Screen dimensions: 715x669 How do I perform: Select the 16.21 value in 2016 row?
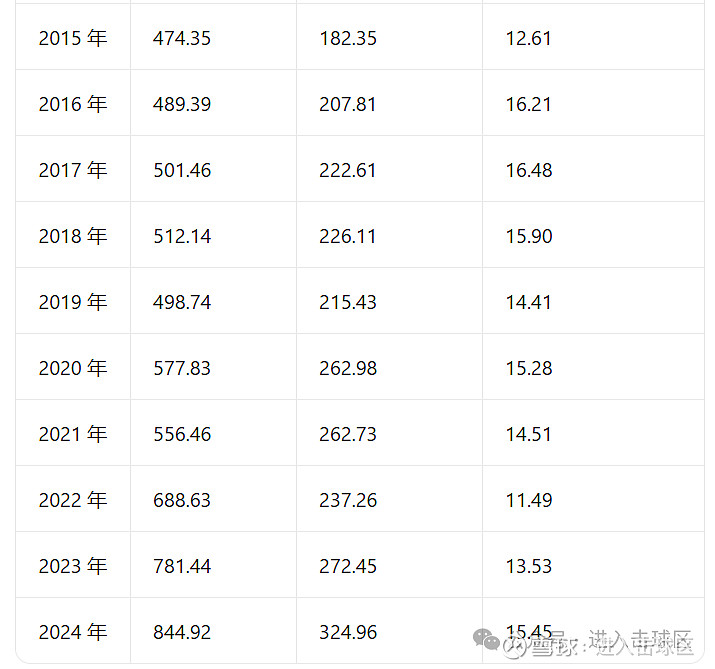pos(528,104)
